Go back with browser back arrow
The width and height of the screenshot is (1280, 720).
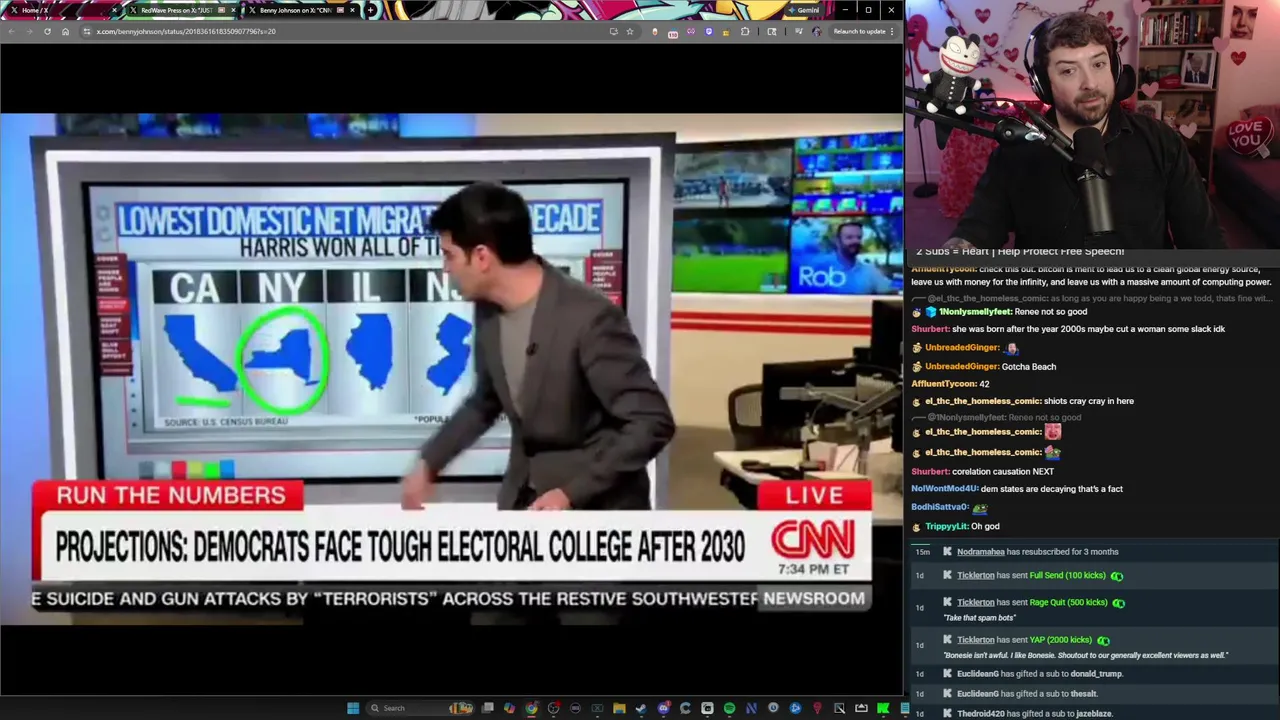12,31
